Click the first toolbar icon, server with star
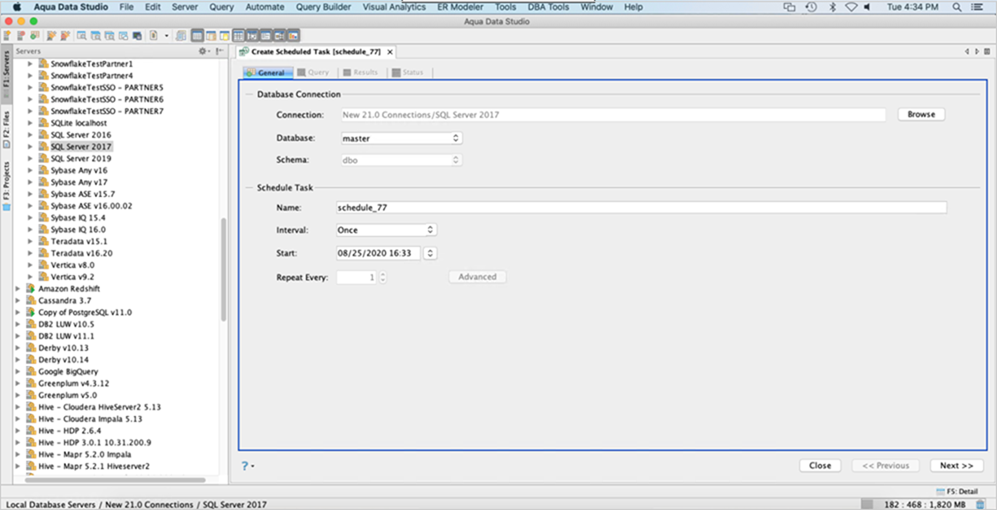The width and height of the screenshot is (997, 510). [x=7, y=36]
